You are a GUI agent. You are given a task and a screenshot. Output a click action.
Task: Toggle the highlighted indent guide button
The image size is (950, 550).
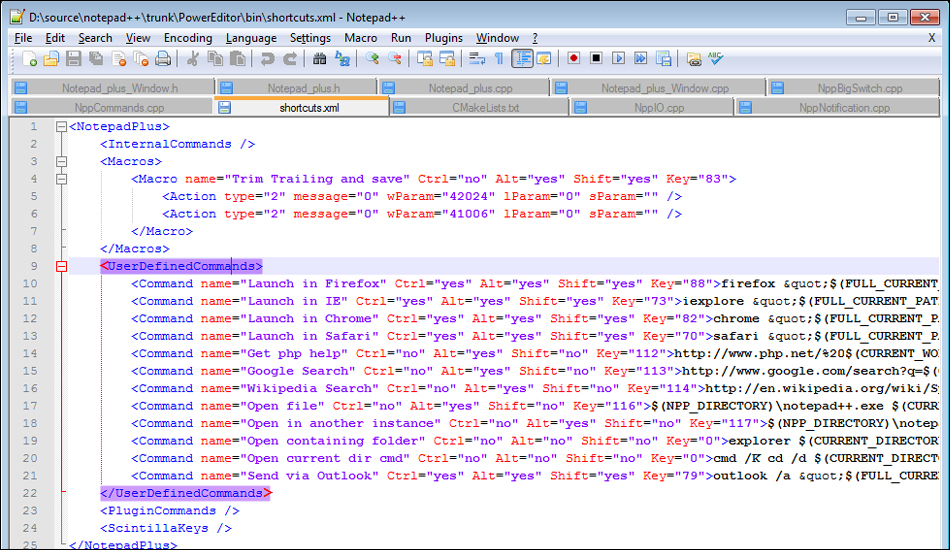[522, 59]
